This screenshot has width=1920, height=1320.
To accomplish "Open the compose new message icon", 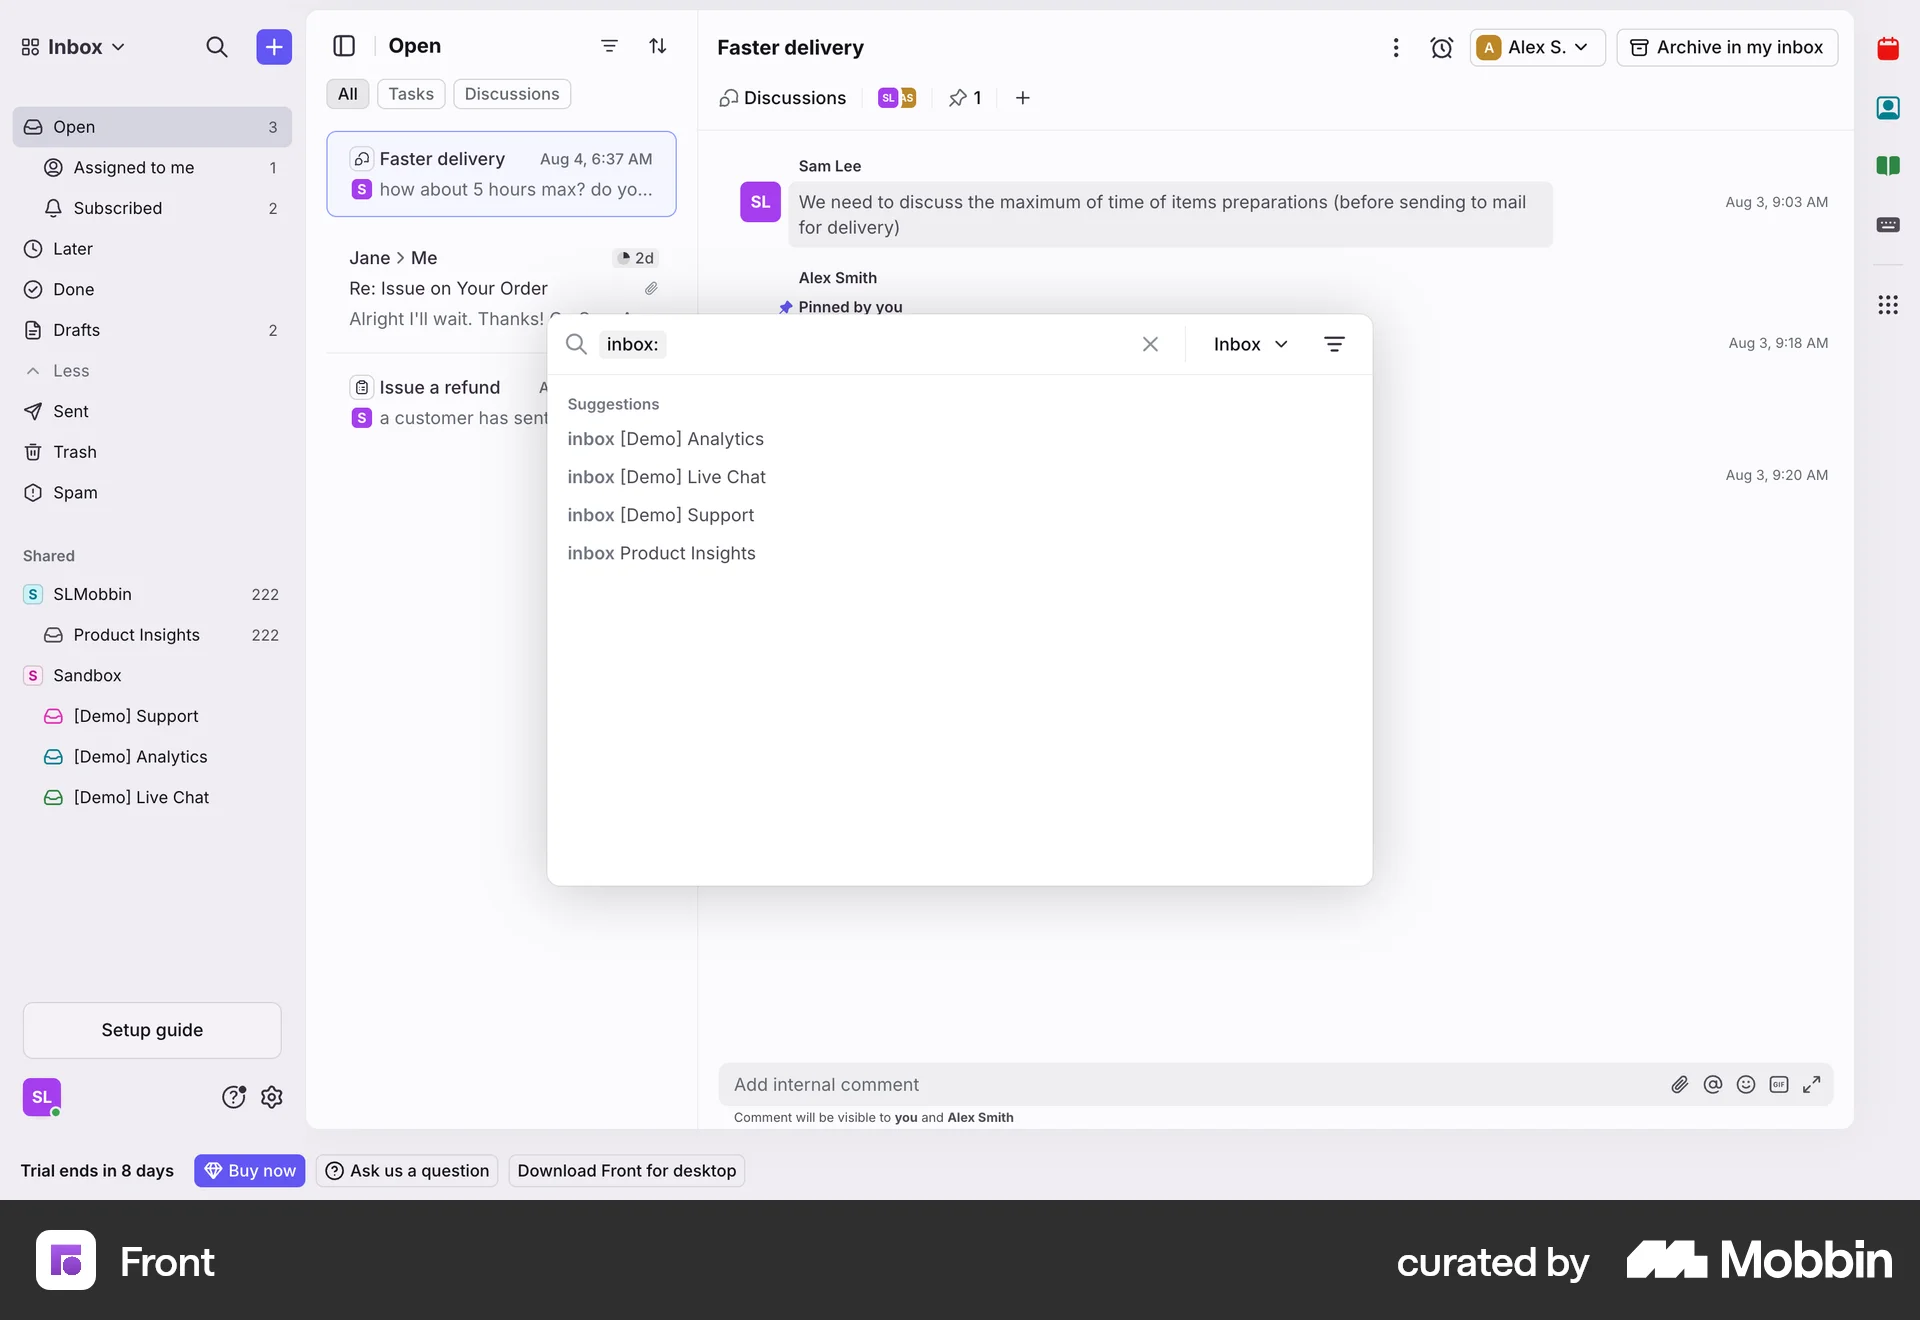I will coord(274,46).
